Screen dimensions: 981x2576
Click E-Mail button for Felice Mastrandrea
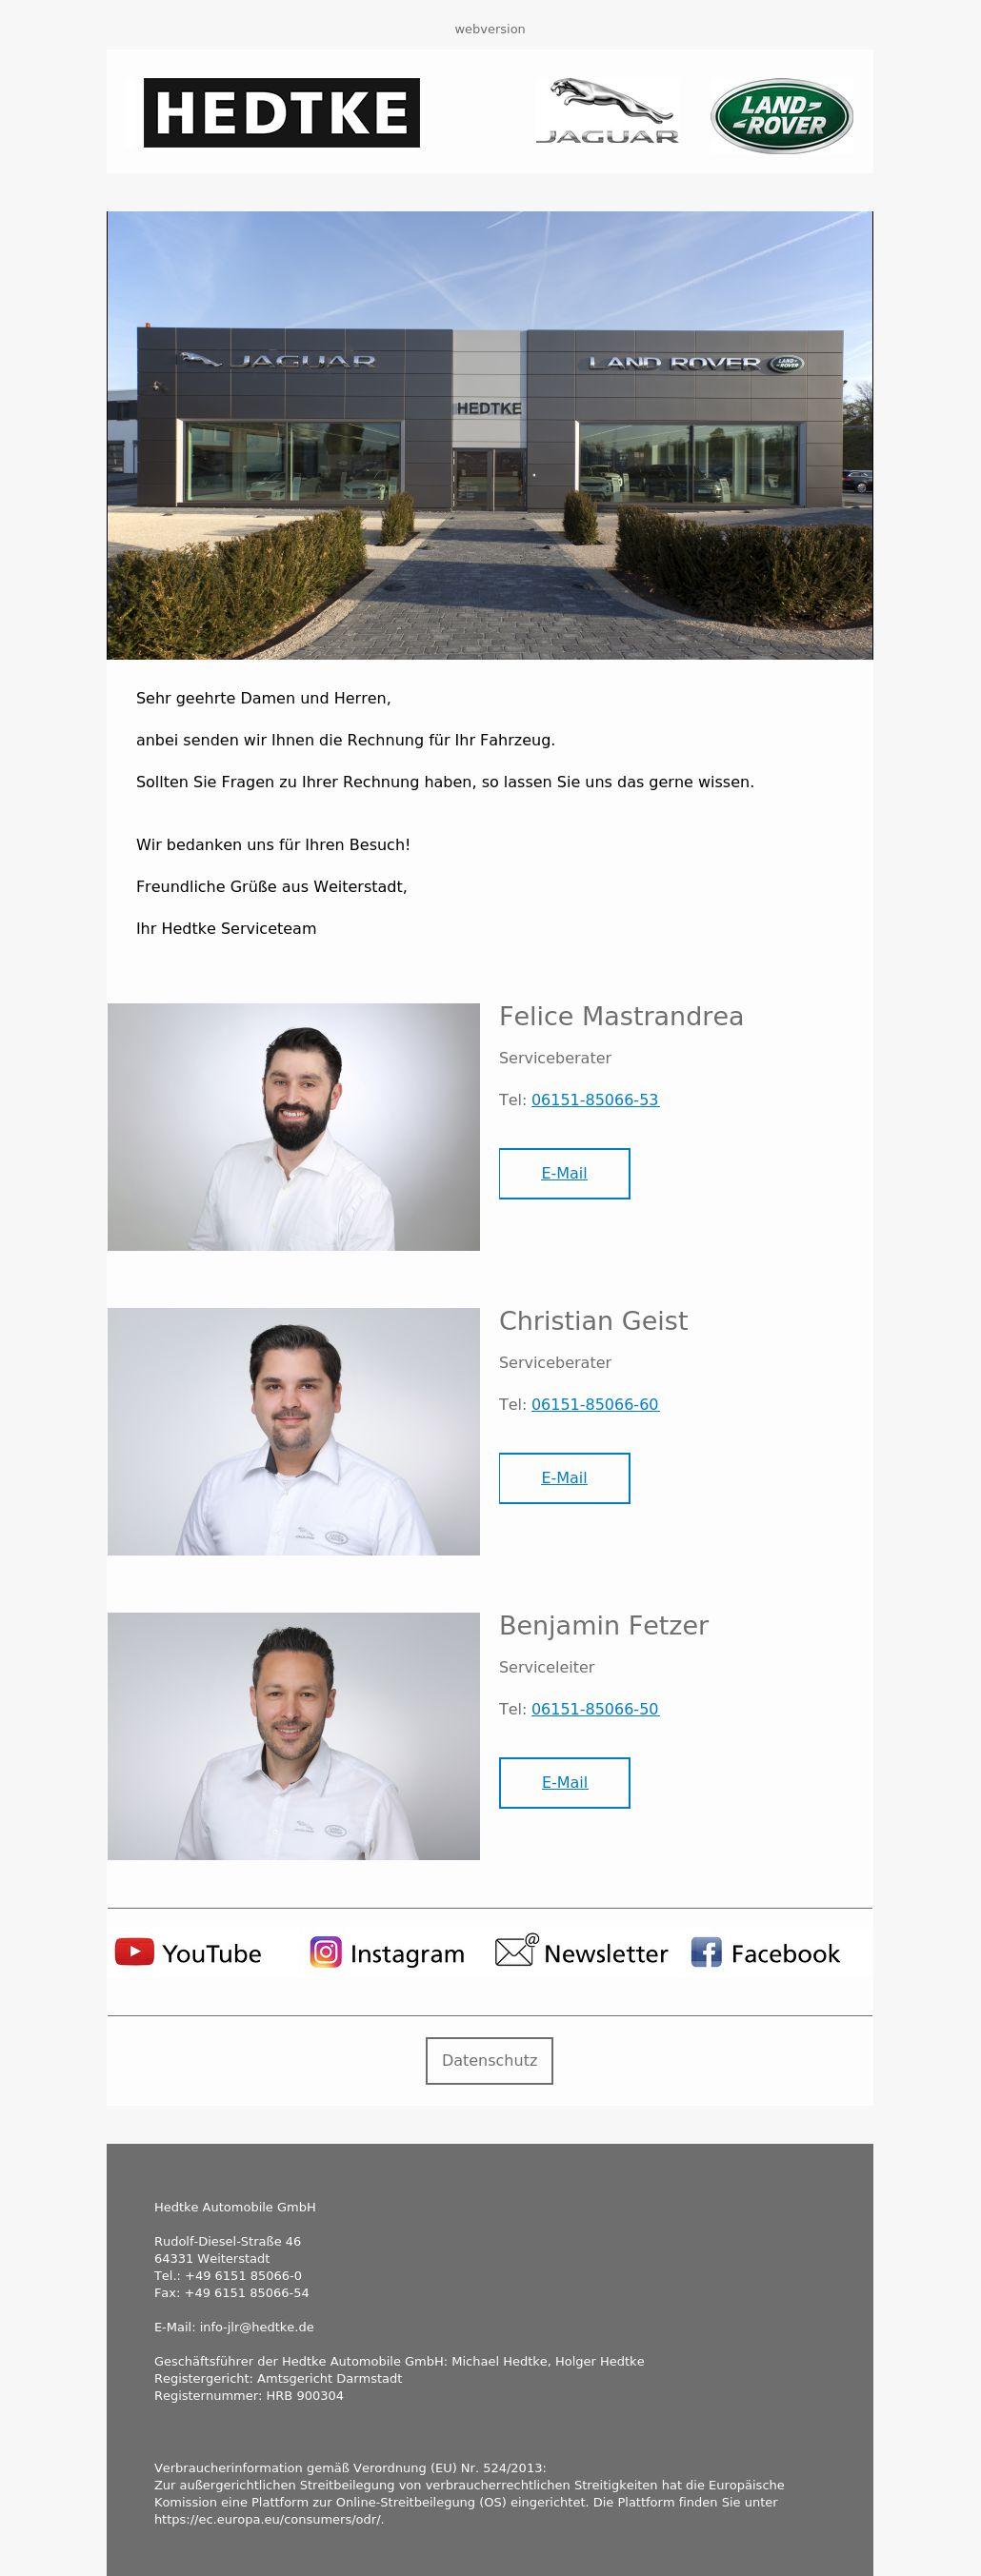click(564, 1173)
